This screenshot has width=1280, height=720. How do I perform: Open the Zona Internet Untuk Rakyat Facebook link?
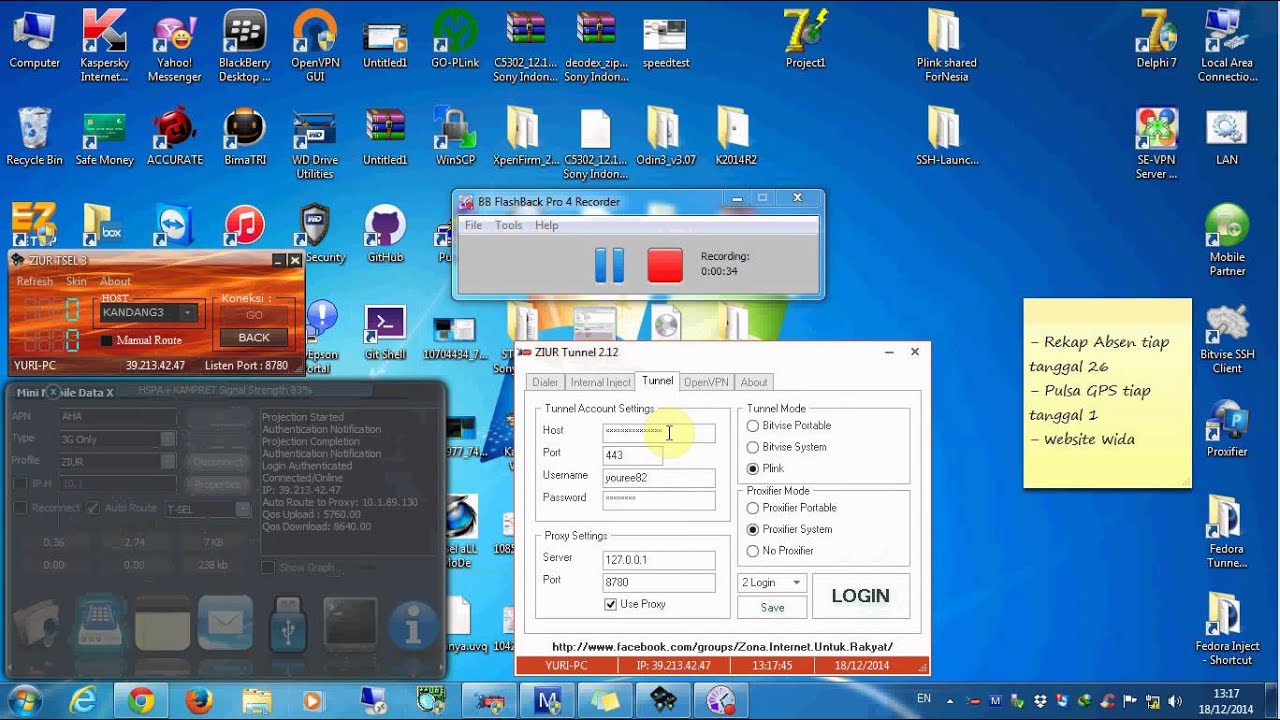(722, 646)
